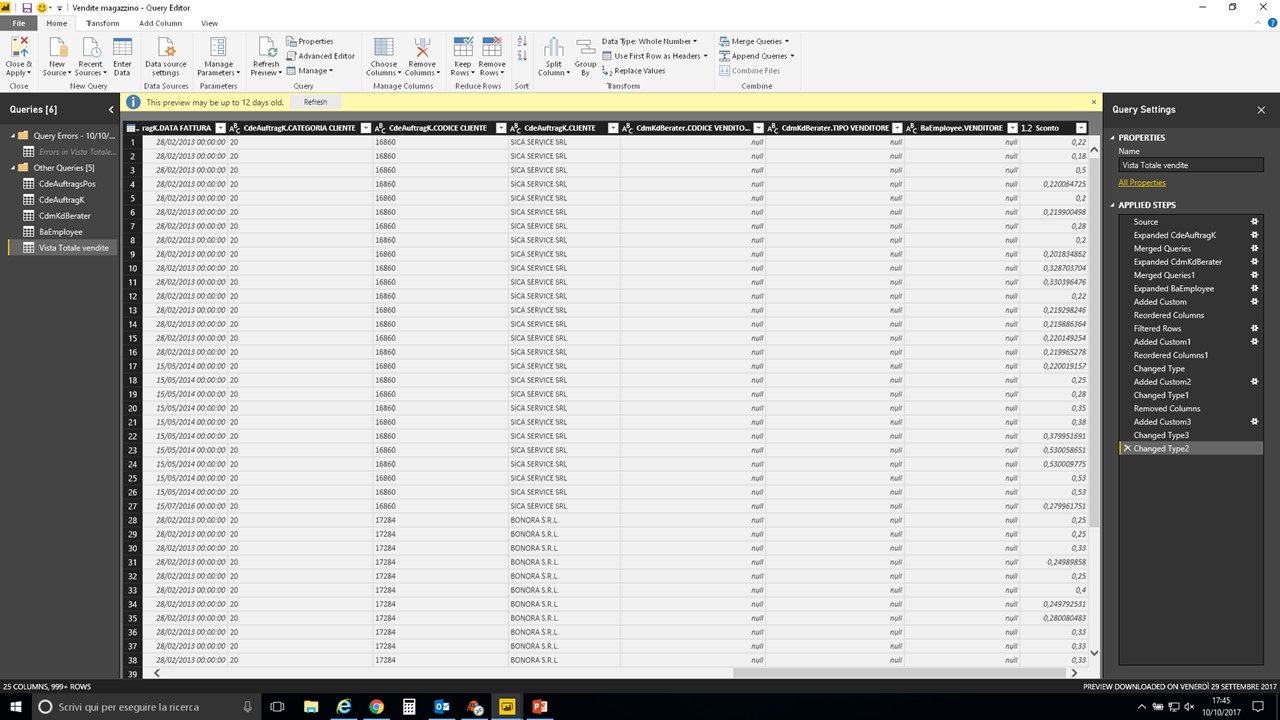Dismiss the yellow preview warning bar

click(x=1094, y=102)
